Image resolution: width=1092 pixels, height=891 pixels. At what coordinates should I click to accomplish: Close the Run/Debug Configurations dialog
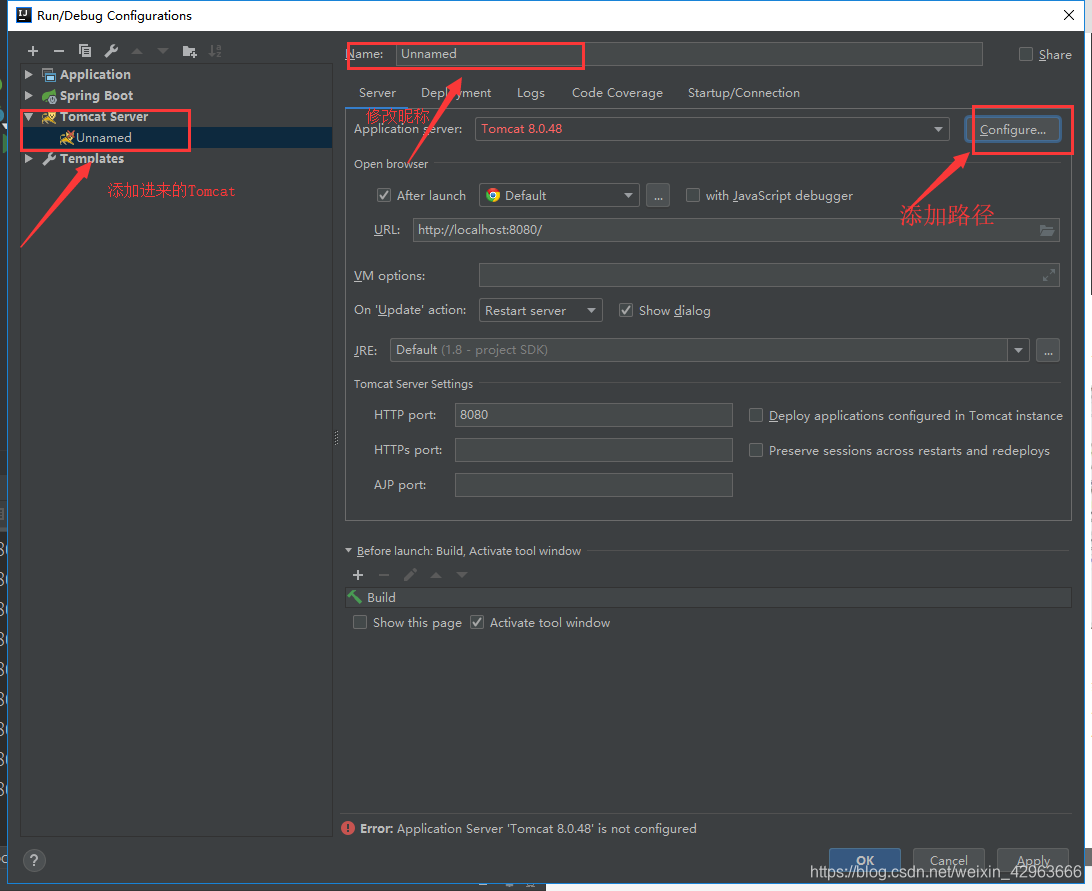coord(1069,15)
